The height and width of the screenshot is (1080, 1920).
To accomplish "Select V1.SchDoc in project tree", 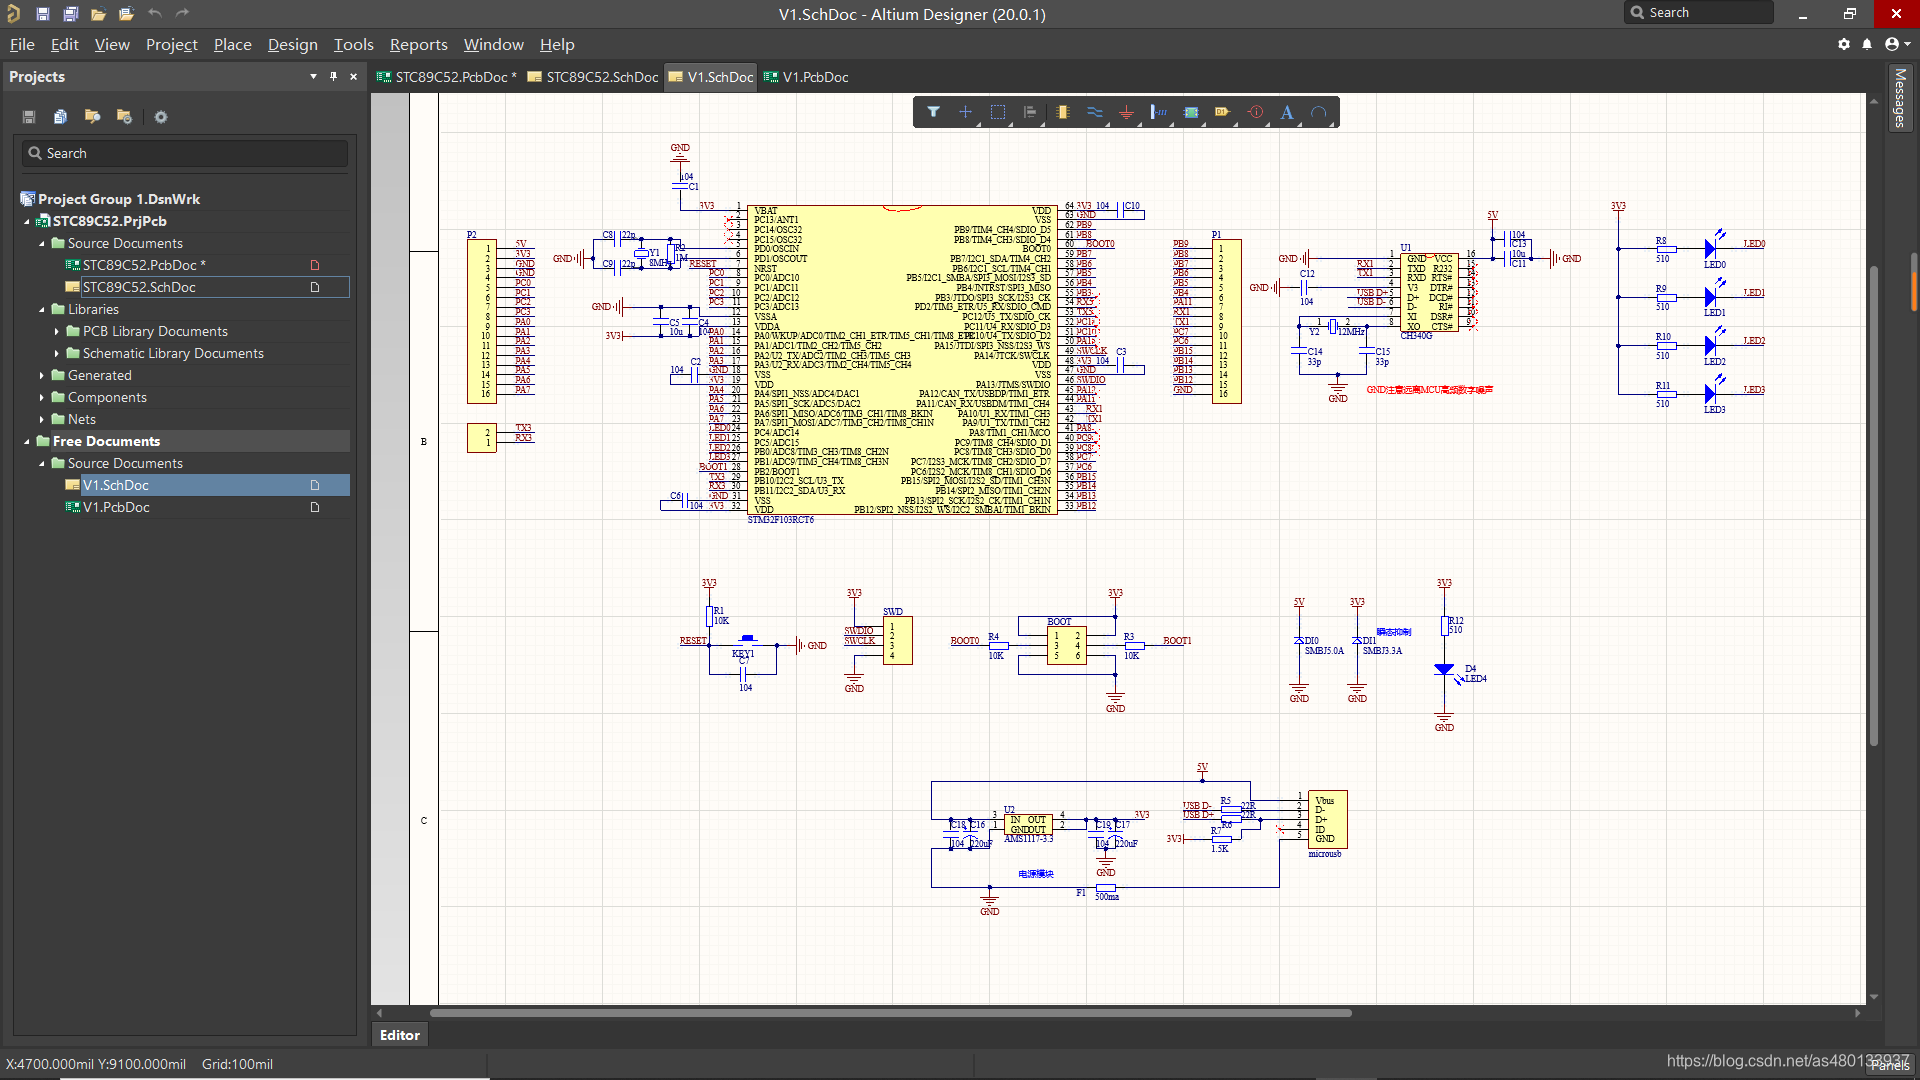I will tap(116, 484).
